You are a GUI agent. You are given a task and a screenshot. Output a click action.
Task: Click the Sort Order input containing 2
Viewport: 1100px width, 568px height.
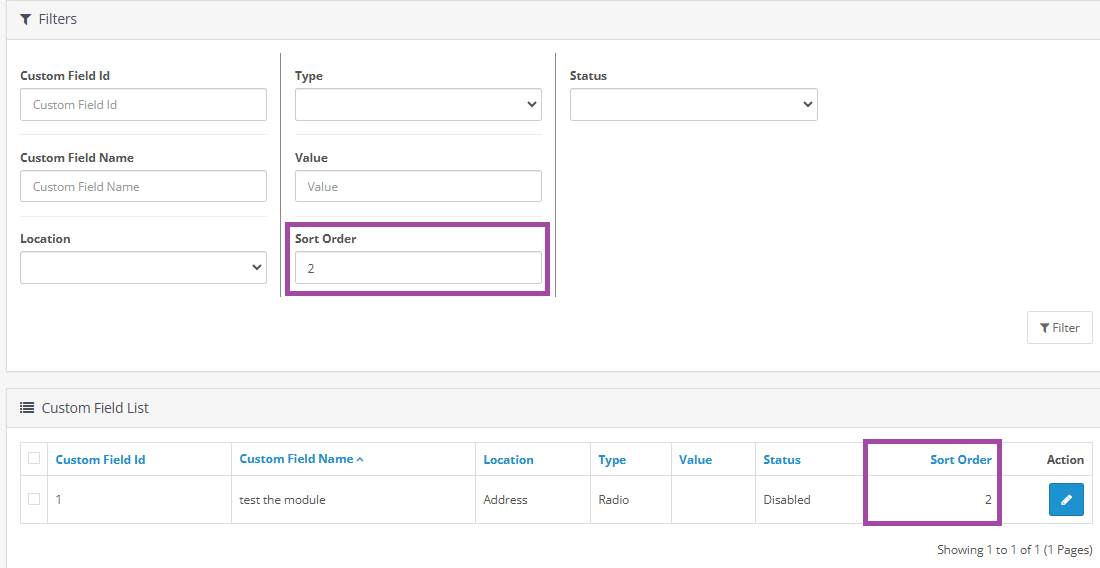click(418, 268)
